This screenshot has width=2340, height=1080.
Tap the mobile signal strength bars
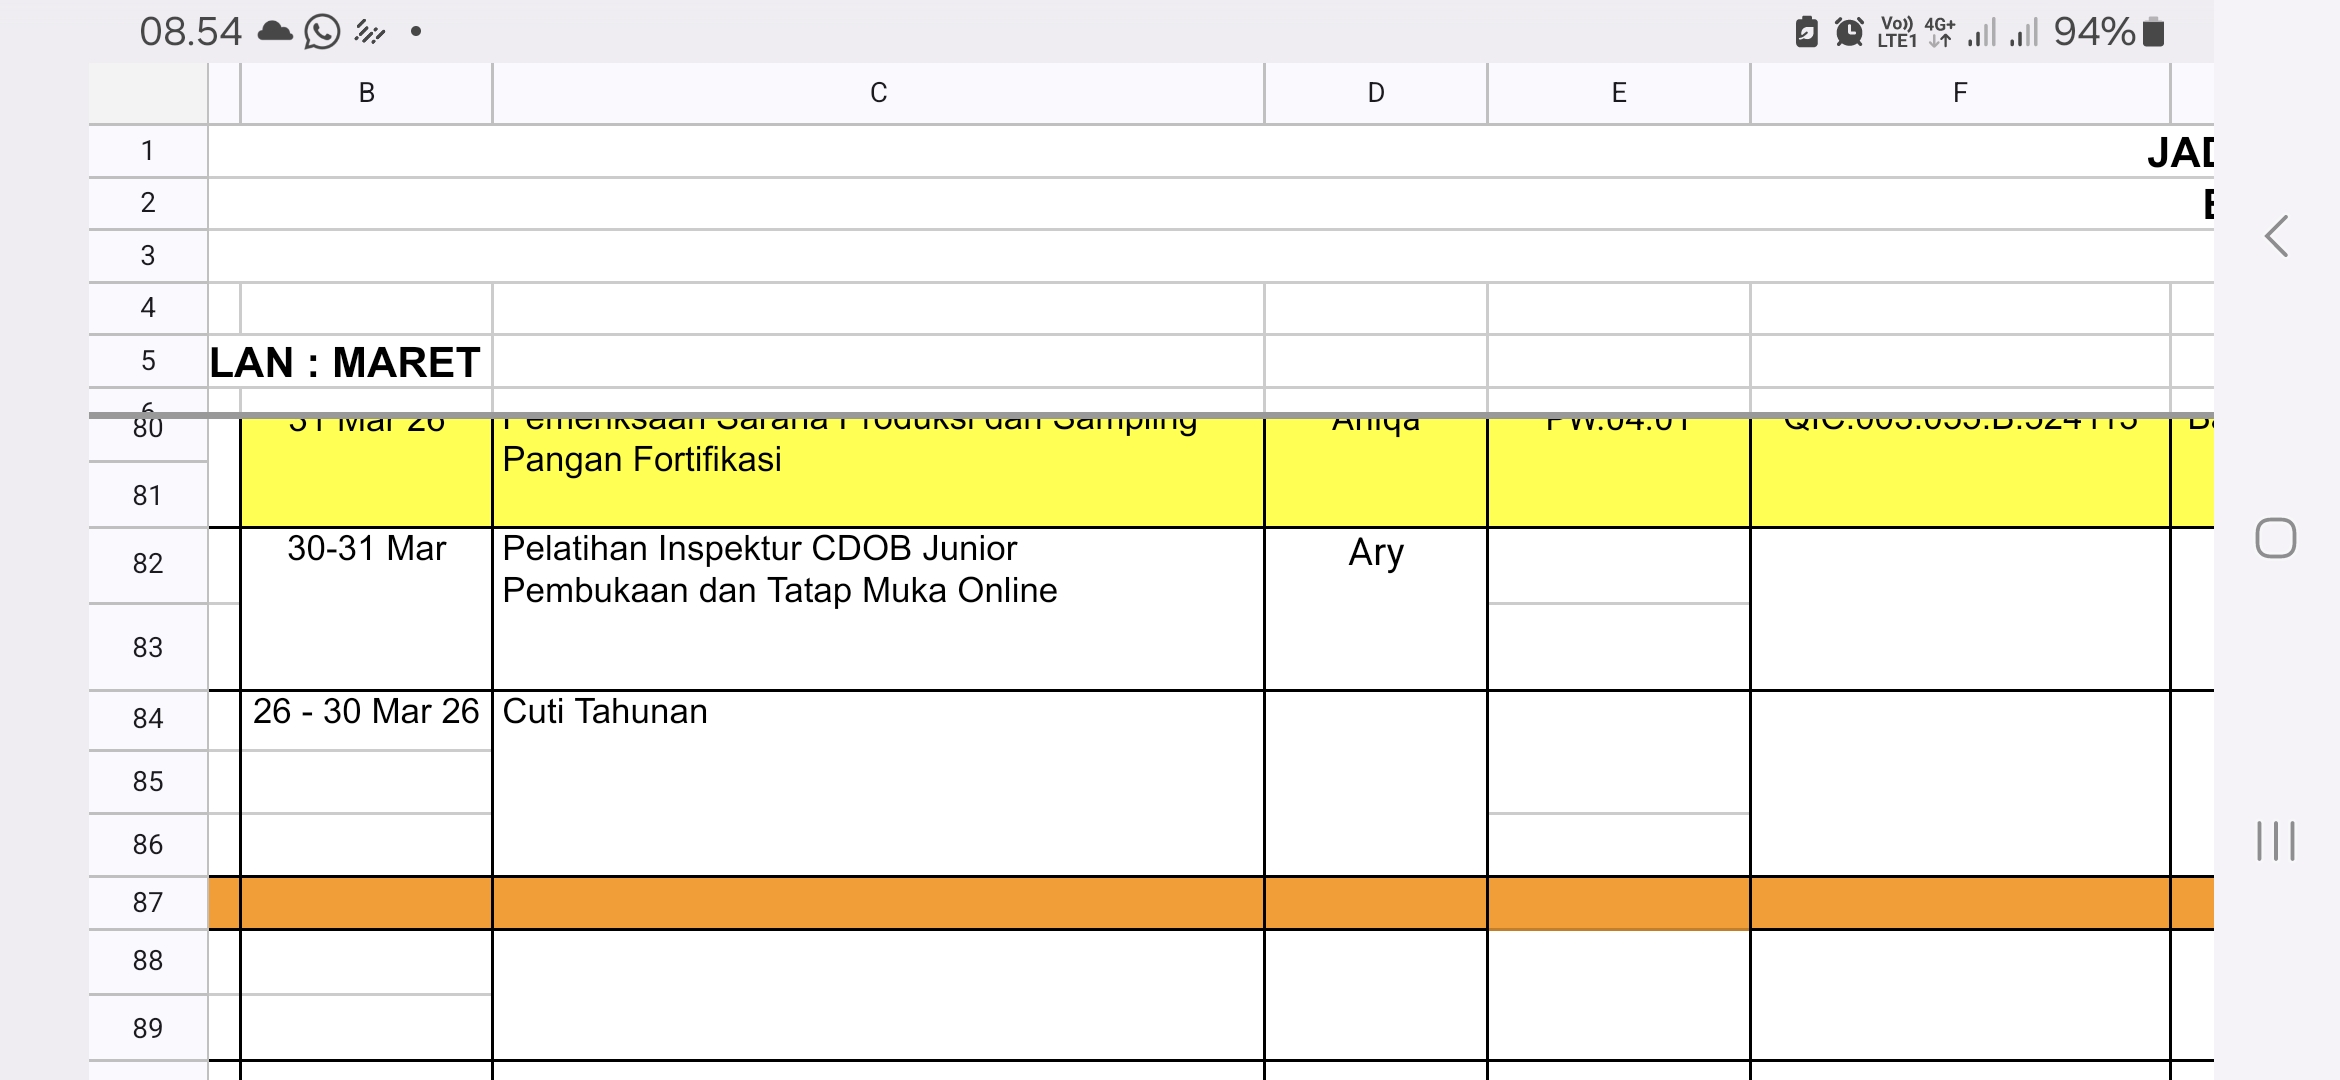(1981, 33)
